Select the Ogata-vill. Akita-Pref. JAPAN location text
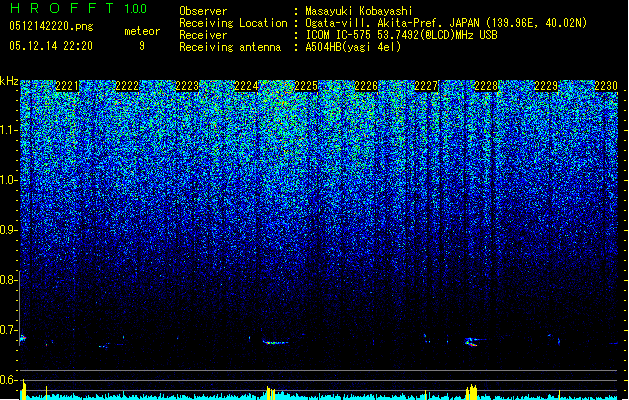The image size is (629, 400). [446, 23]
